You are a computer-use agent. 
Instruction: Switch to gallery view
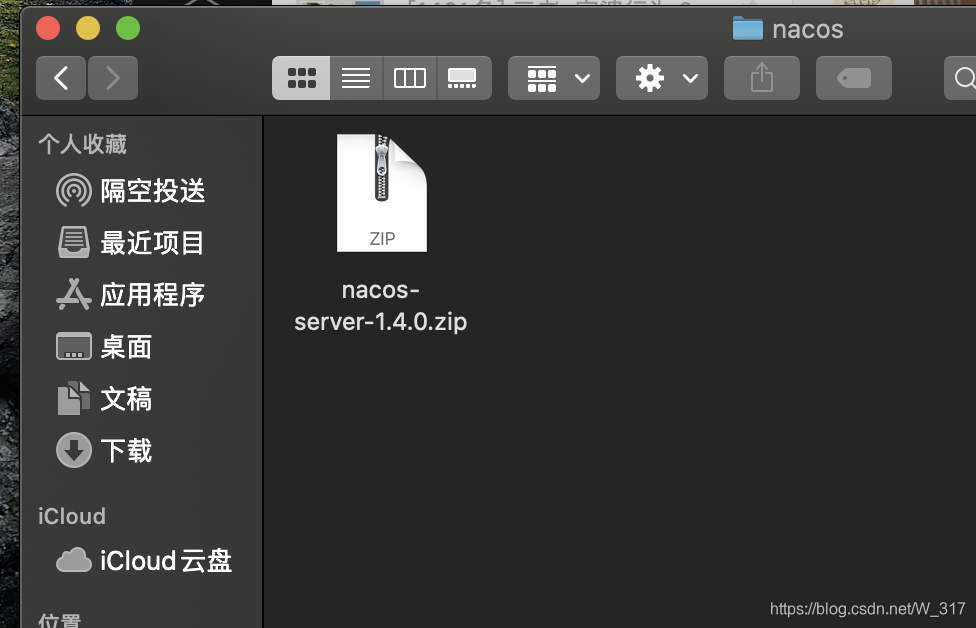click(464, 78)
